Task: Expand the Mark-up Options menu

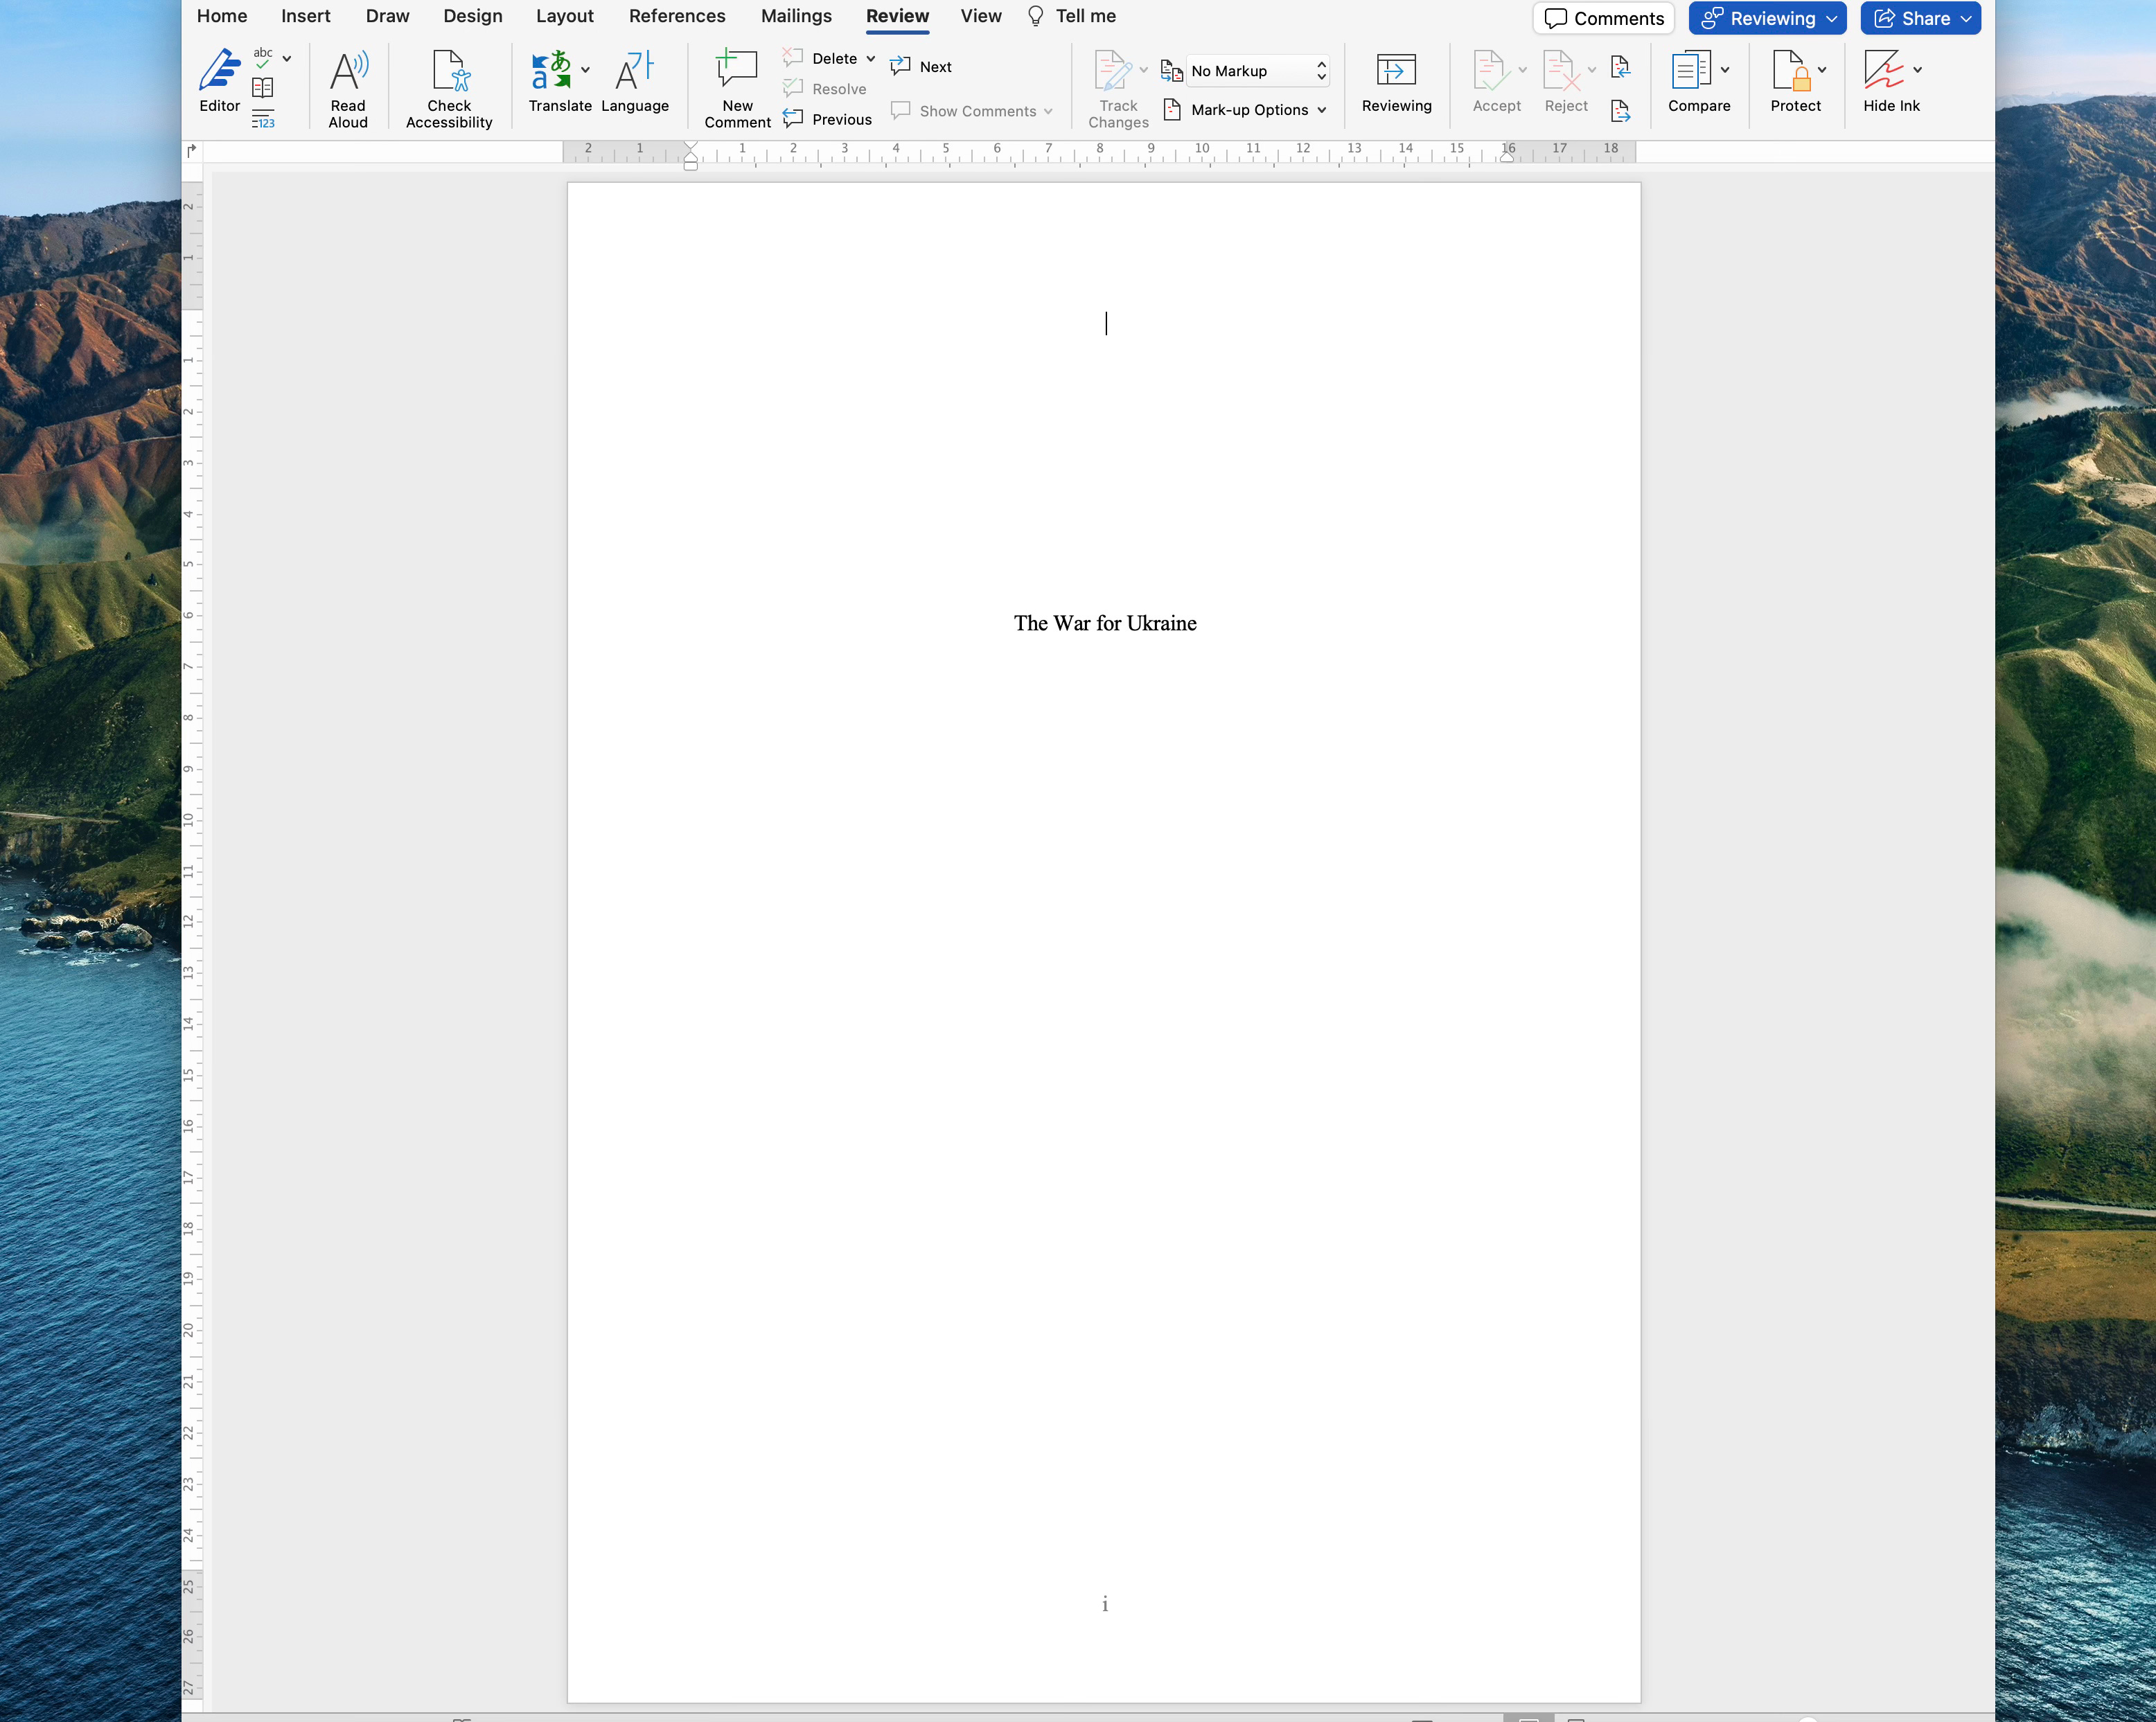Action: (1257, 110)
